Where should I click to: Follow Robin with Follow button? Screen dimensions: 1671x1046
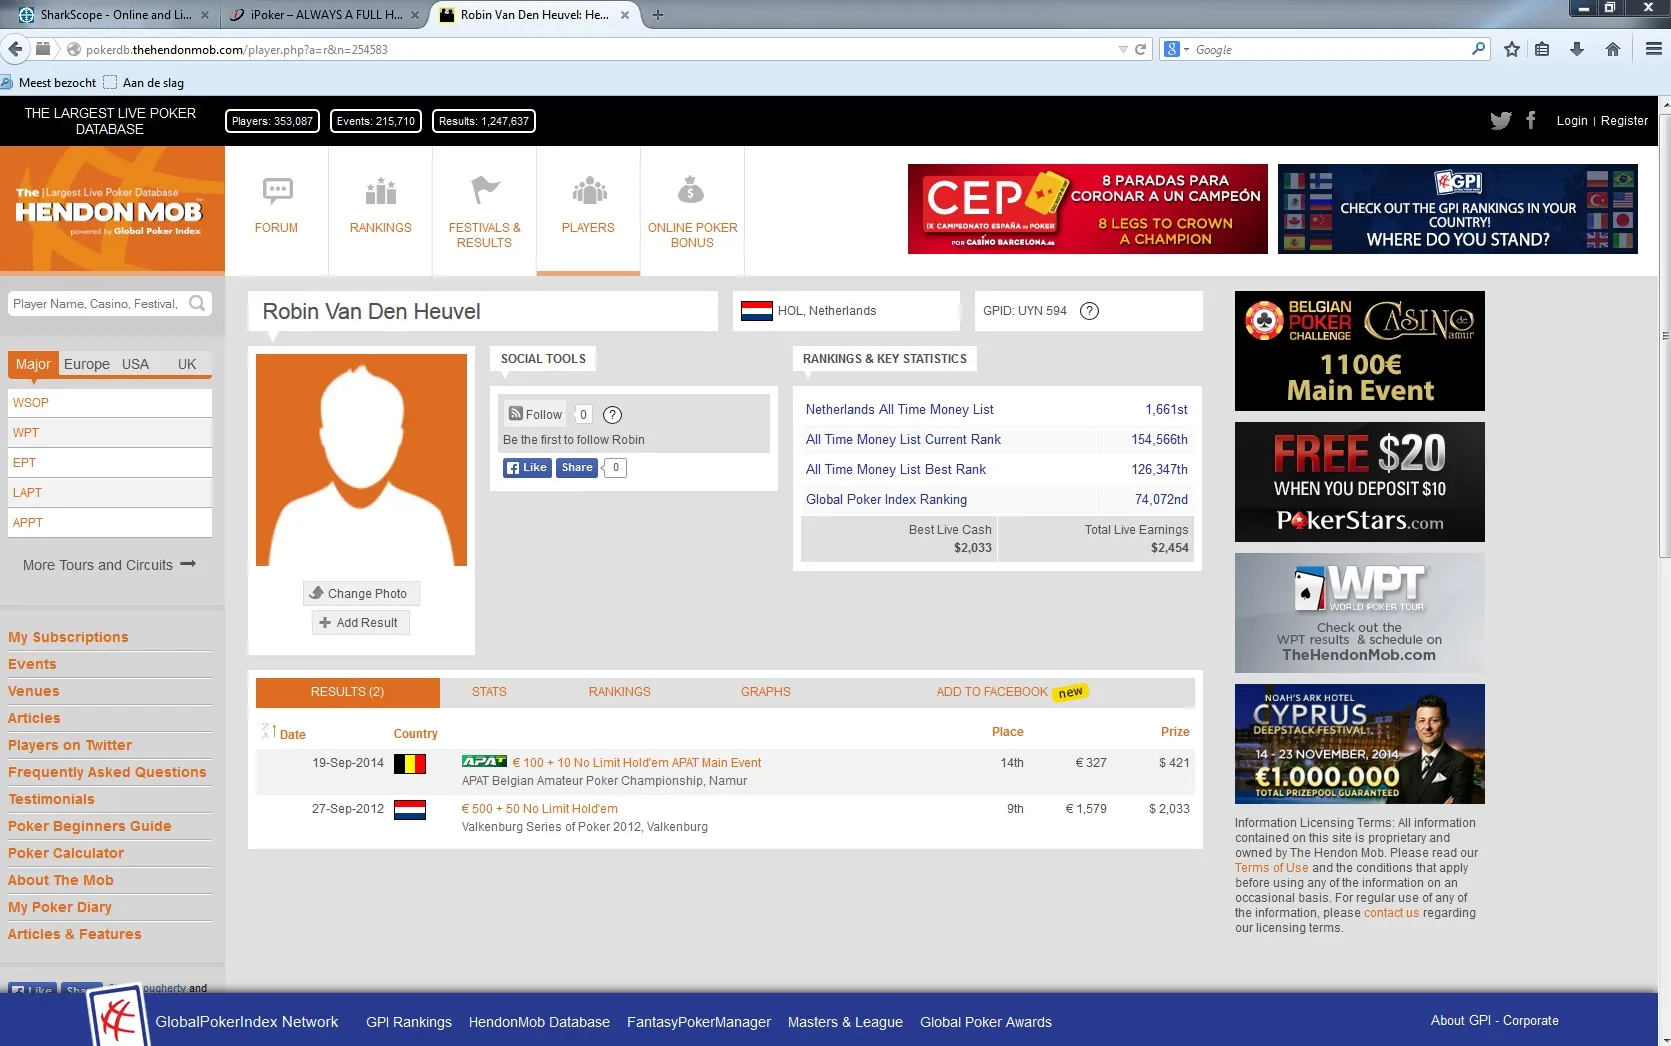tap(535, 414)
